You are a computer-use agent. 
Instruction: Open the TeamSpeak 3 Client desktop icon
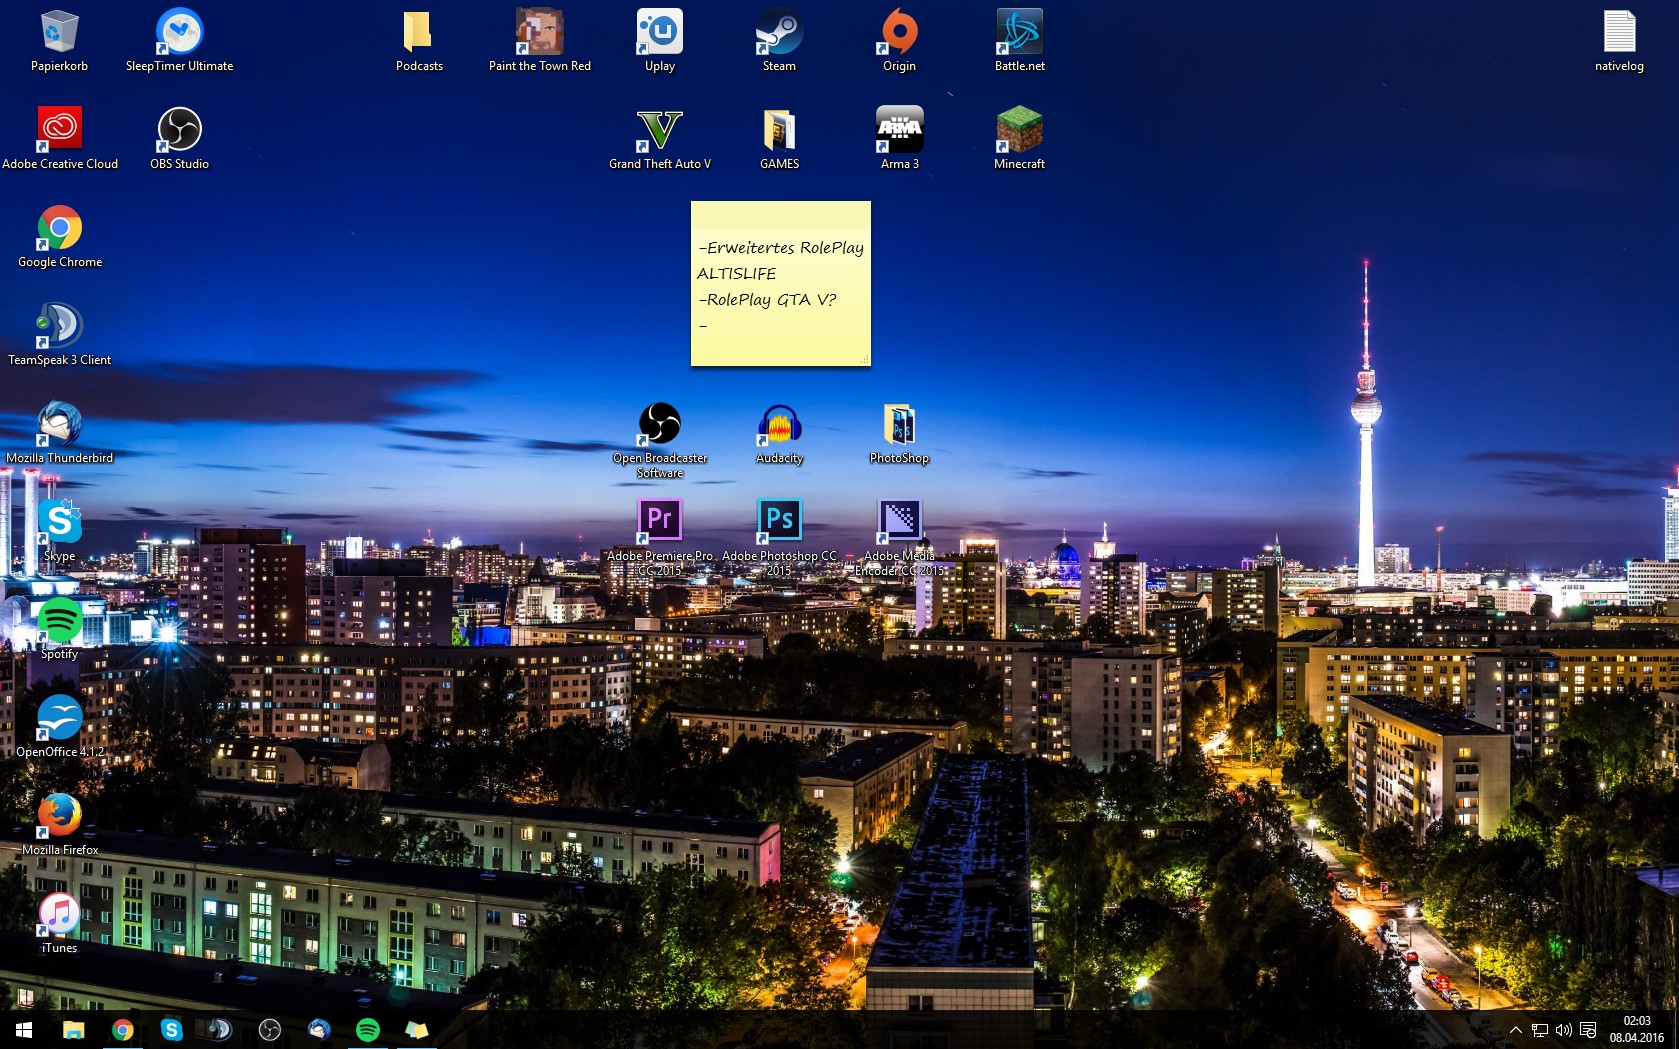pos(59,328)
